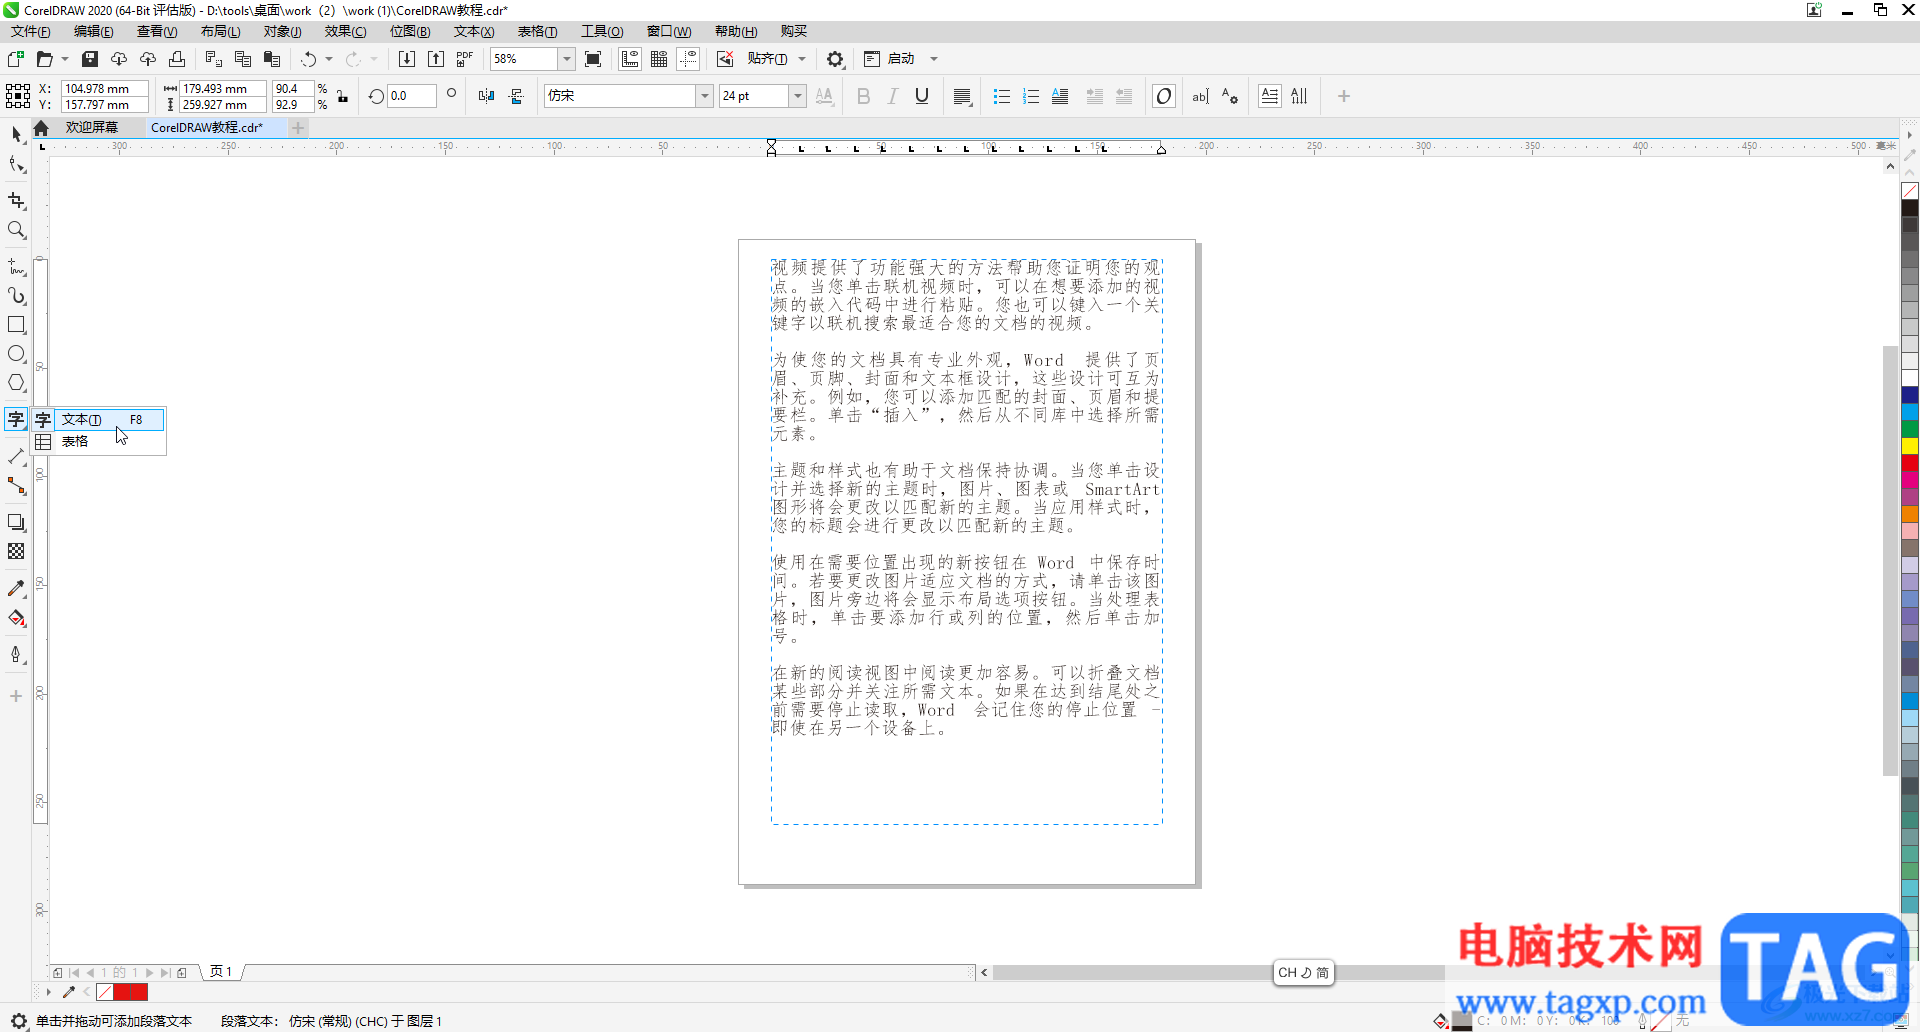The width and height of the screenshot is (1920, 1032).
Task: Toggle drop cap formatting
Action: [1060, 96]
